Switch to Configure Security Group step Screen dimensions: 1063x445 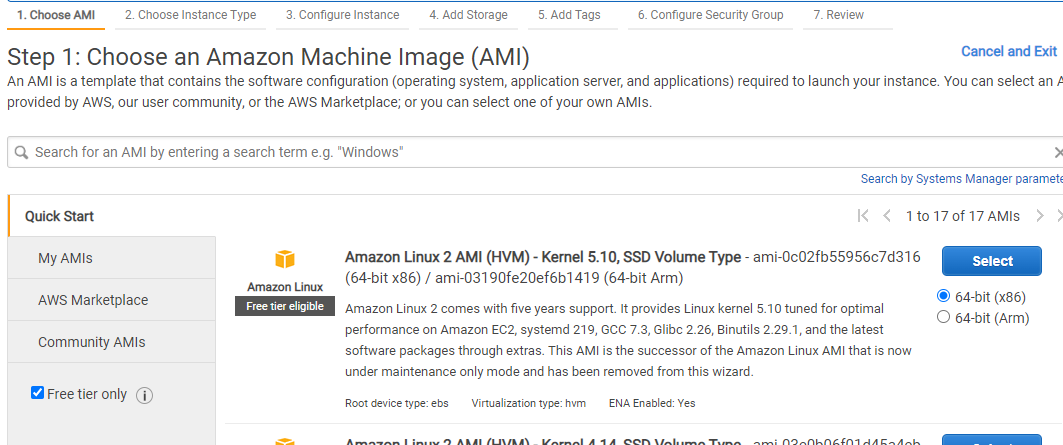(x=710, y=15)
